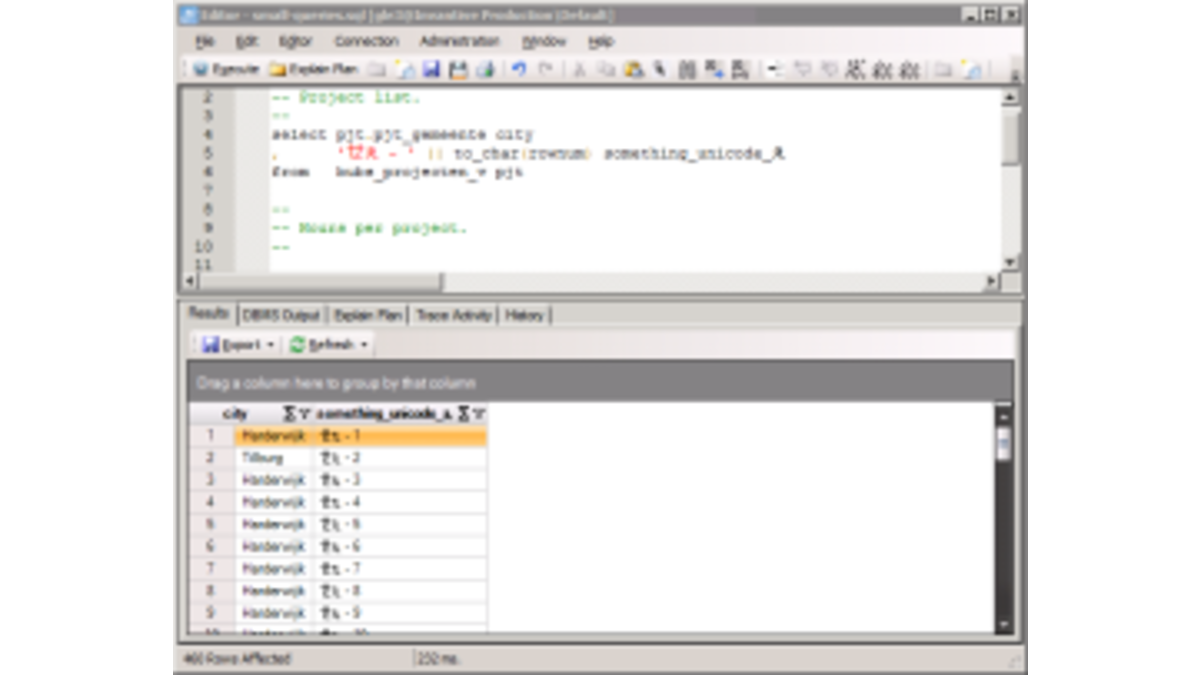The image size is (1200, 675).
Task: Switch to the DBMS Output tab
Action: pyautogui.click(x=283, y=315)
